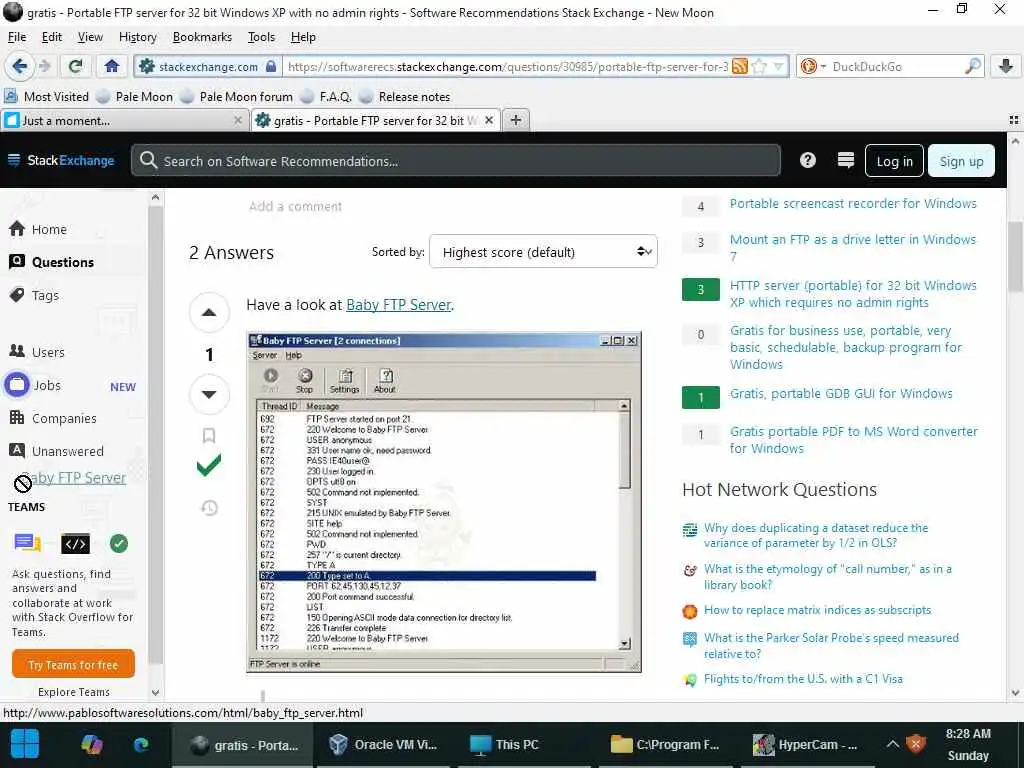Open the View menu
This screenshot has height=768, width=1024.
(x=90, y=37)
